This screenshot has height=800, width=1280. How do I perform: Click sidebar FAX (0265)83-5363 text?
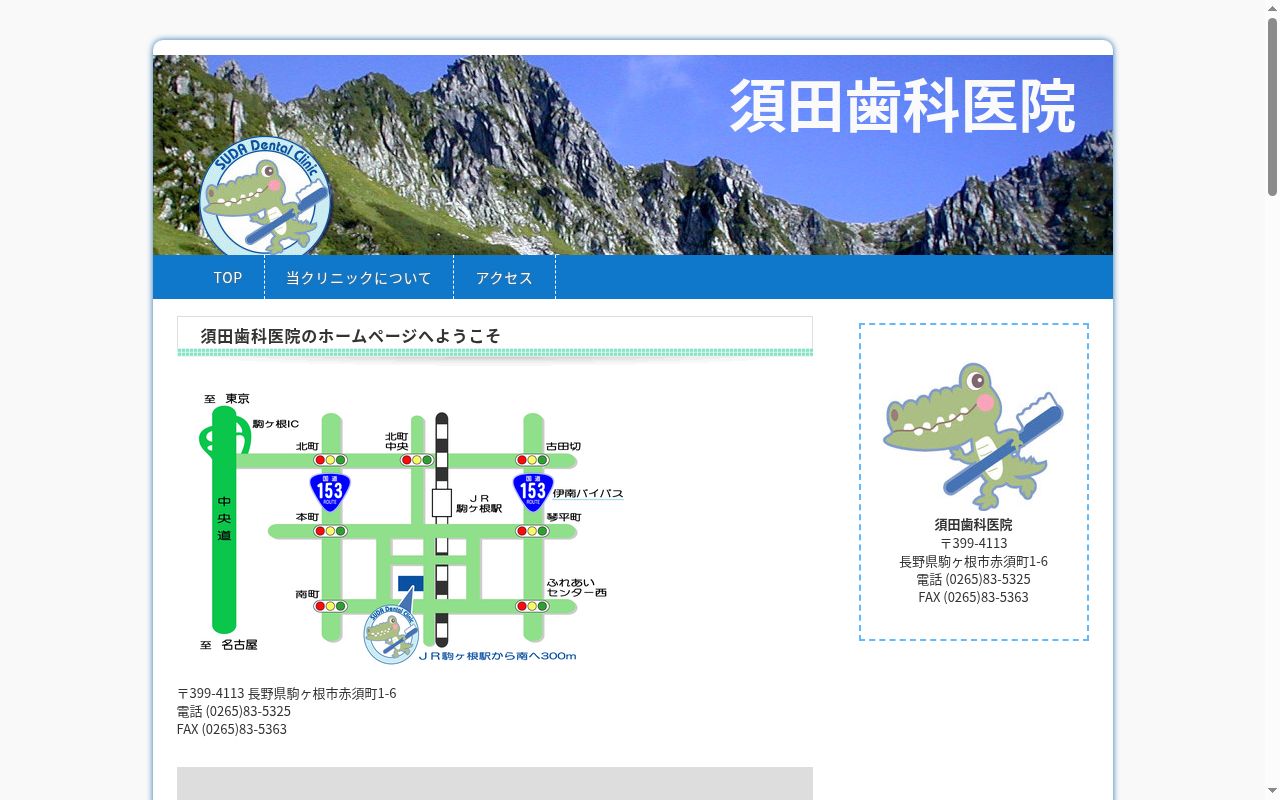point(973,597)
